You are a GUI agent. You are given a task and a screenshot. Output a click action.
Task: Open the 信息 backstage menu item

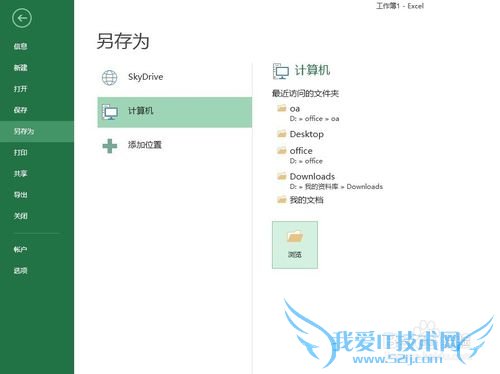(20, 46)
